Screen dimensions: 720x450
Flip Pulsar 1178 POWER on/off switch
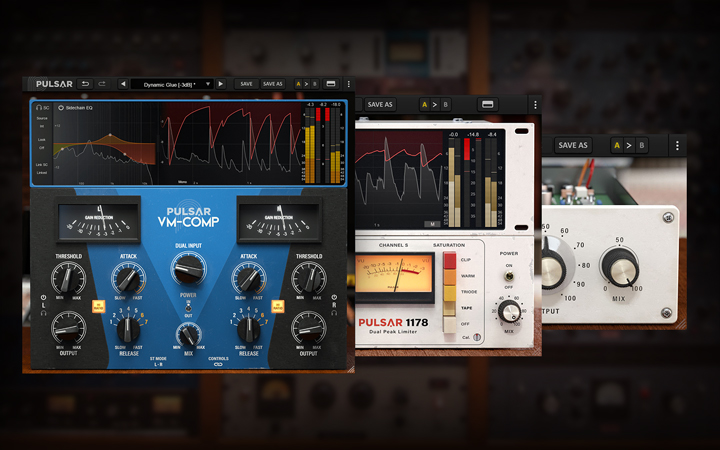click(x=509, y=276)
